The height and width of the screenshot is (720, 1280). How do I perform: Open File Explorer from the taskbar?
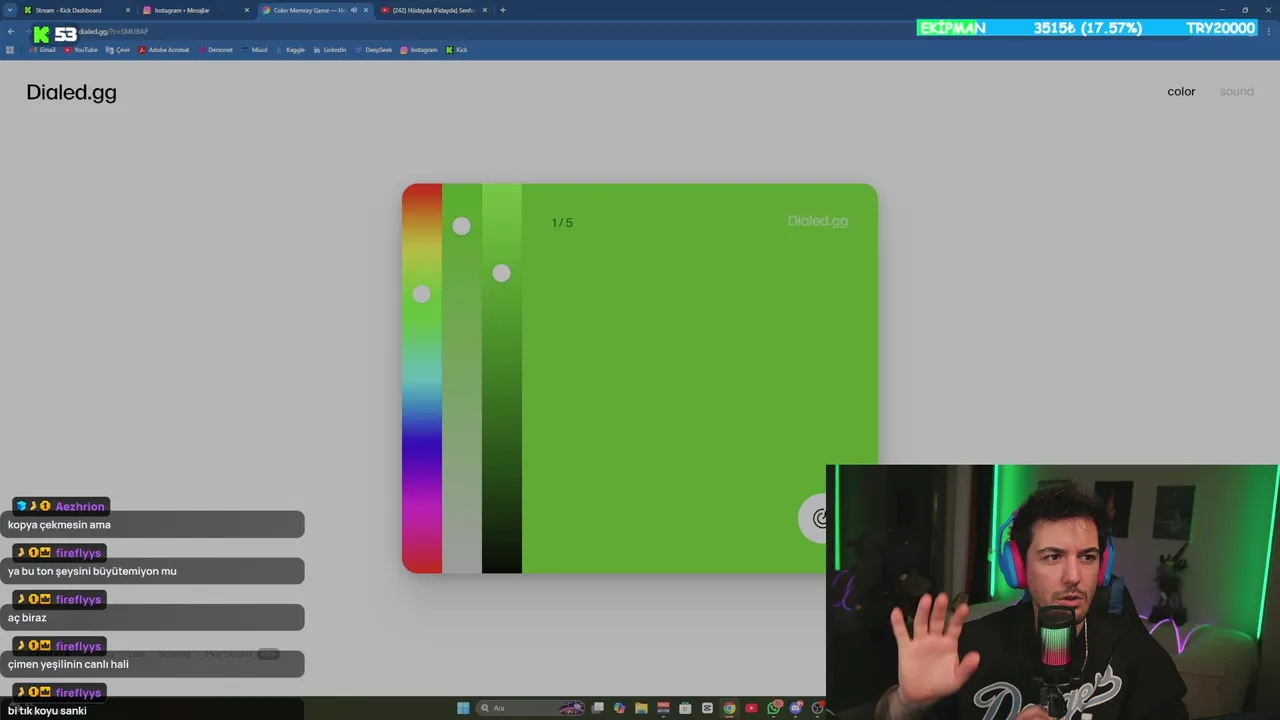point(641,708)
